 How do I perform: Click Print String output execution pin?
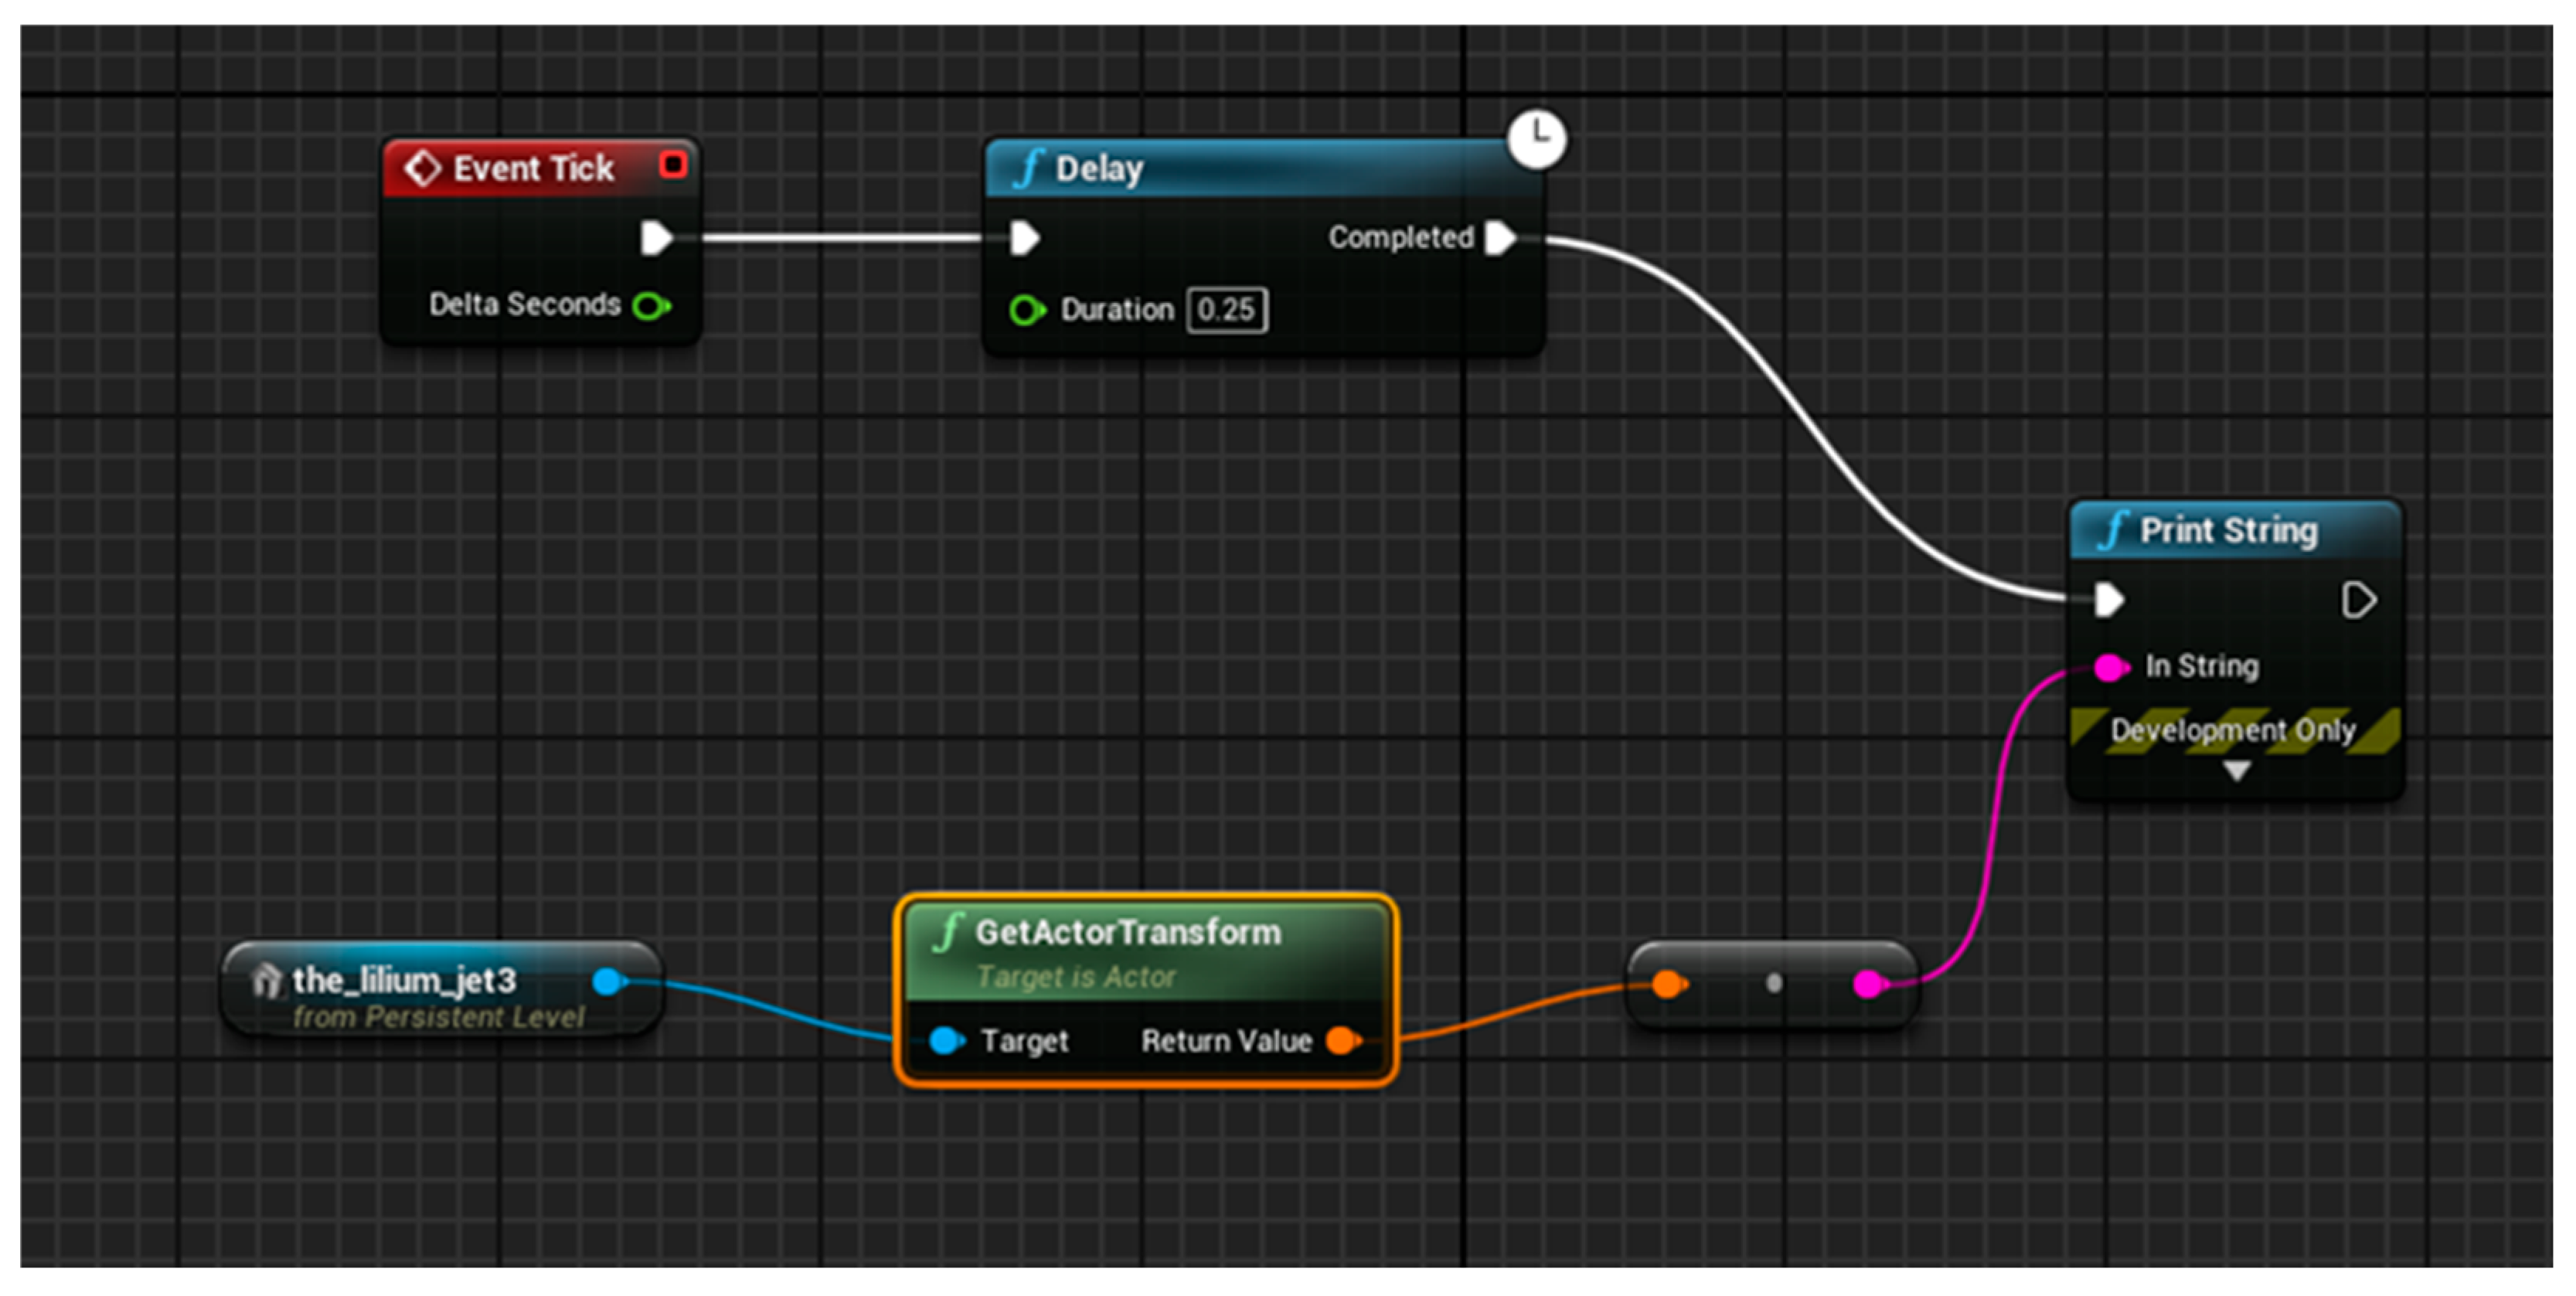tap(2358, 600)
